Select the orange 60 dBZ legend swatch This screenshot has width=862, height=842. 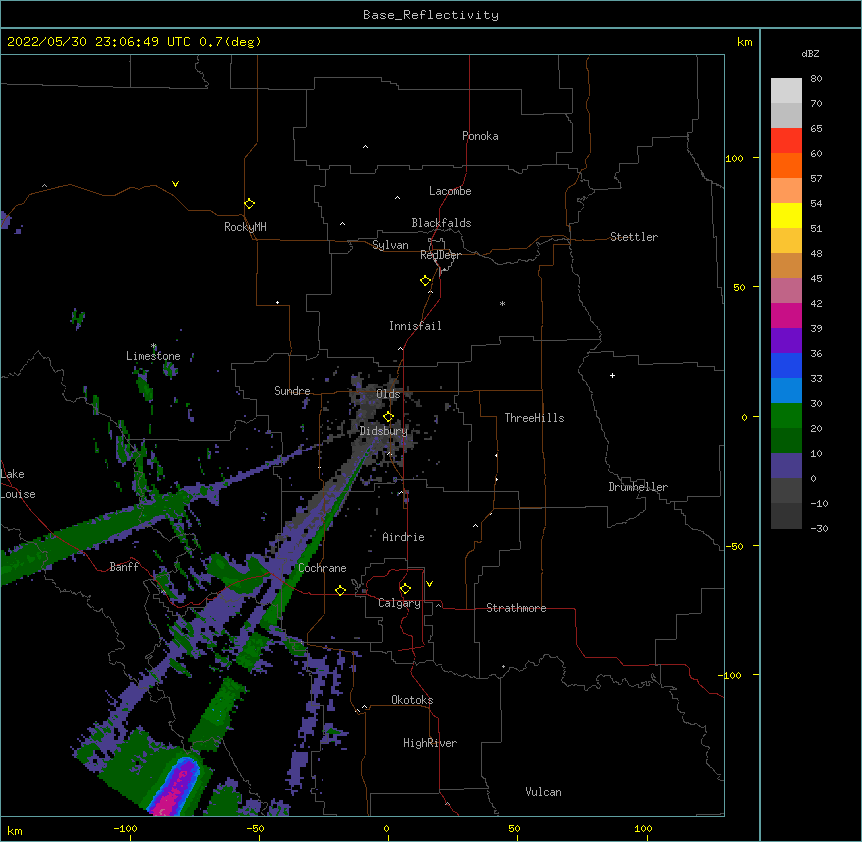click(786, 165)
